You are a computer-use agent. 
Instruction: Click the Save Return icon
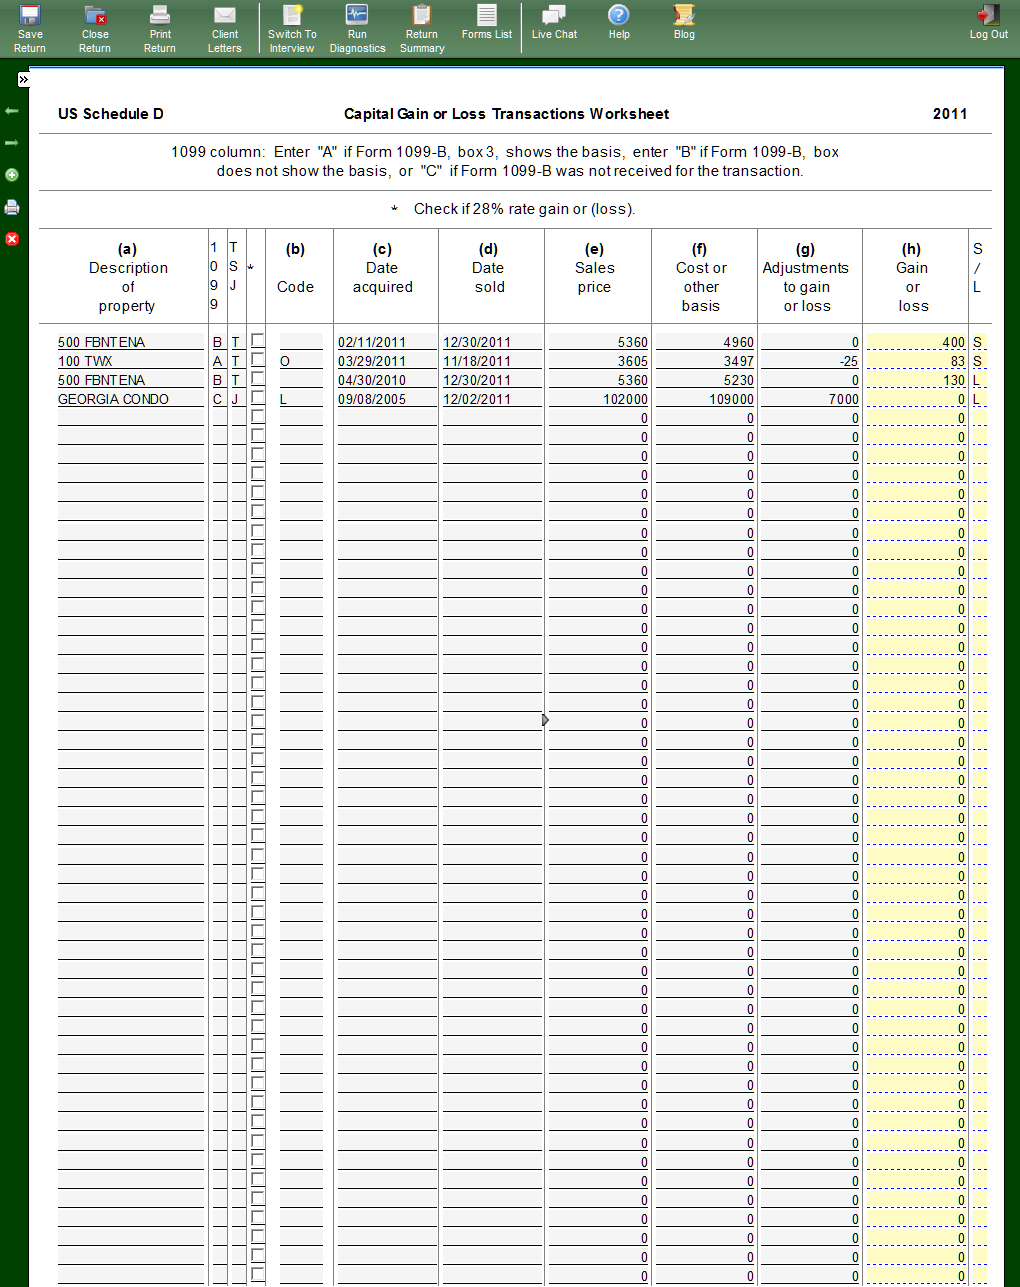click(x=30, y=28)
